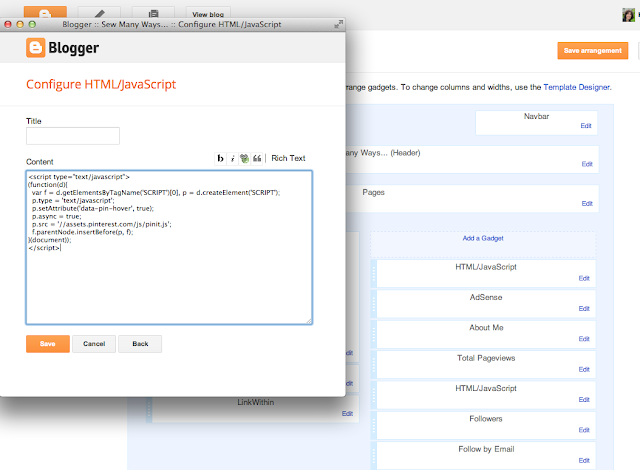This screenshot has width=640, height=470.
Task: Edit the first HTML/JavaScript gadget
Action: click(x=584, y=278)
